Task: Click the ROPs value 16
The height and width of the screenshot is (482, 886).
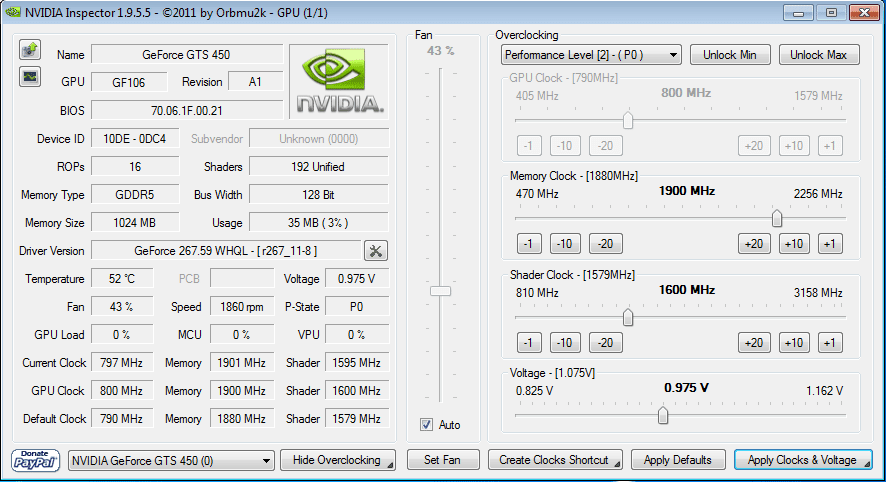Action: (x=135, y=167)
